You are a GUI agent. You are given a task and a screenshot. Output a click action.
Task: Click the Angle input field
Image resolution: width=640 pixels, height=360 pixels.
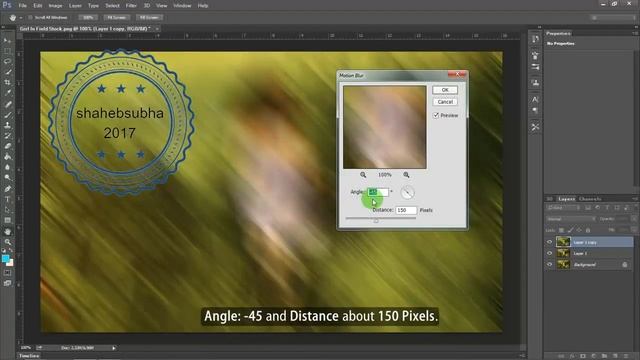pyautogui.click(x=378, y=192)
